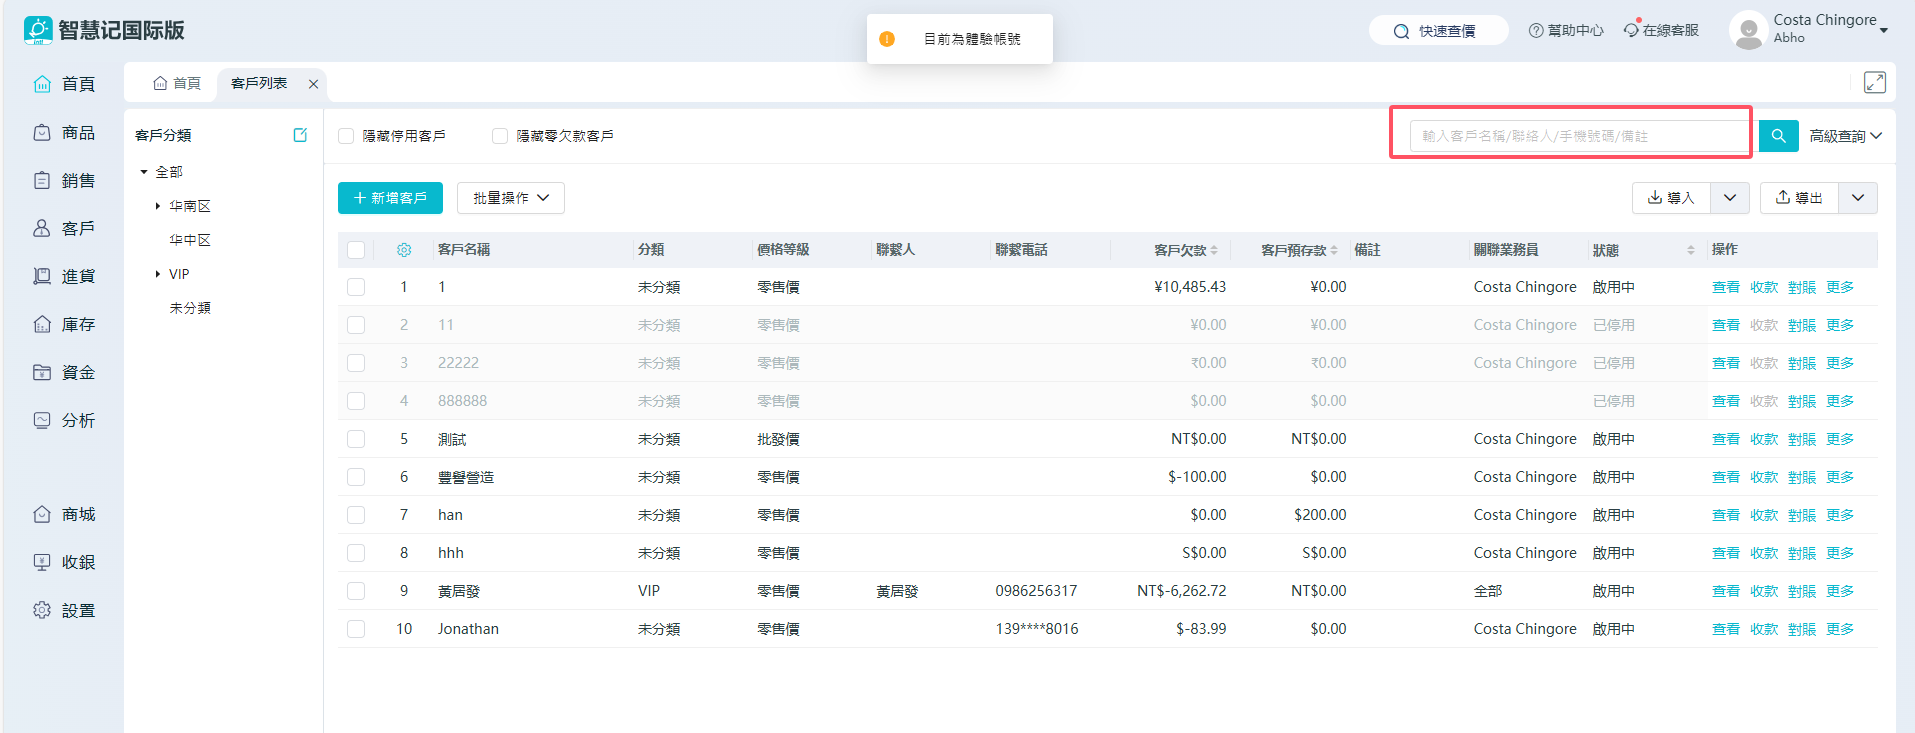Viewport: 1915px width, 733px height.
Task: Click the teal search magnifier button
Action: [x=1778, y=136]
